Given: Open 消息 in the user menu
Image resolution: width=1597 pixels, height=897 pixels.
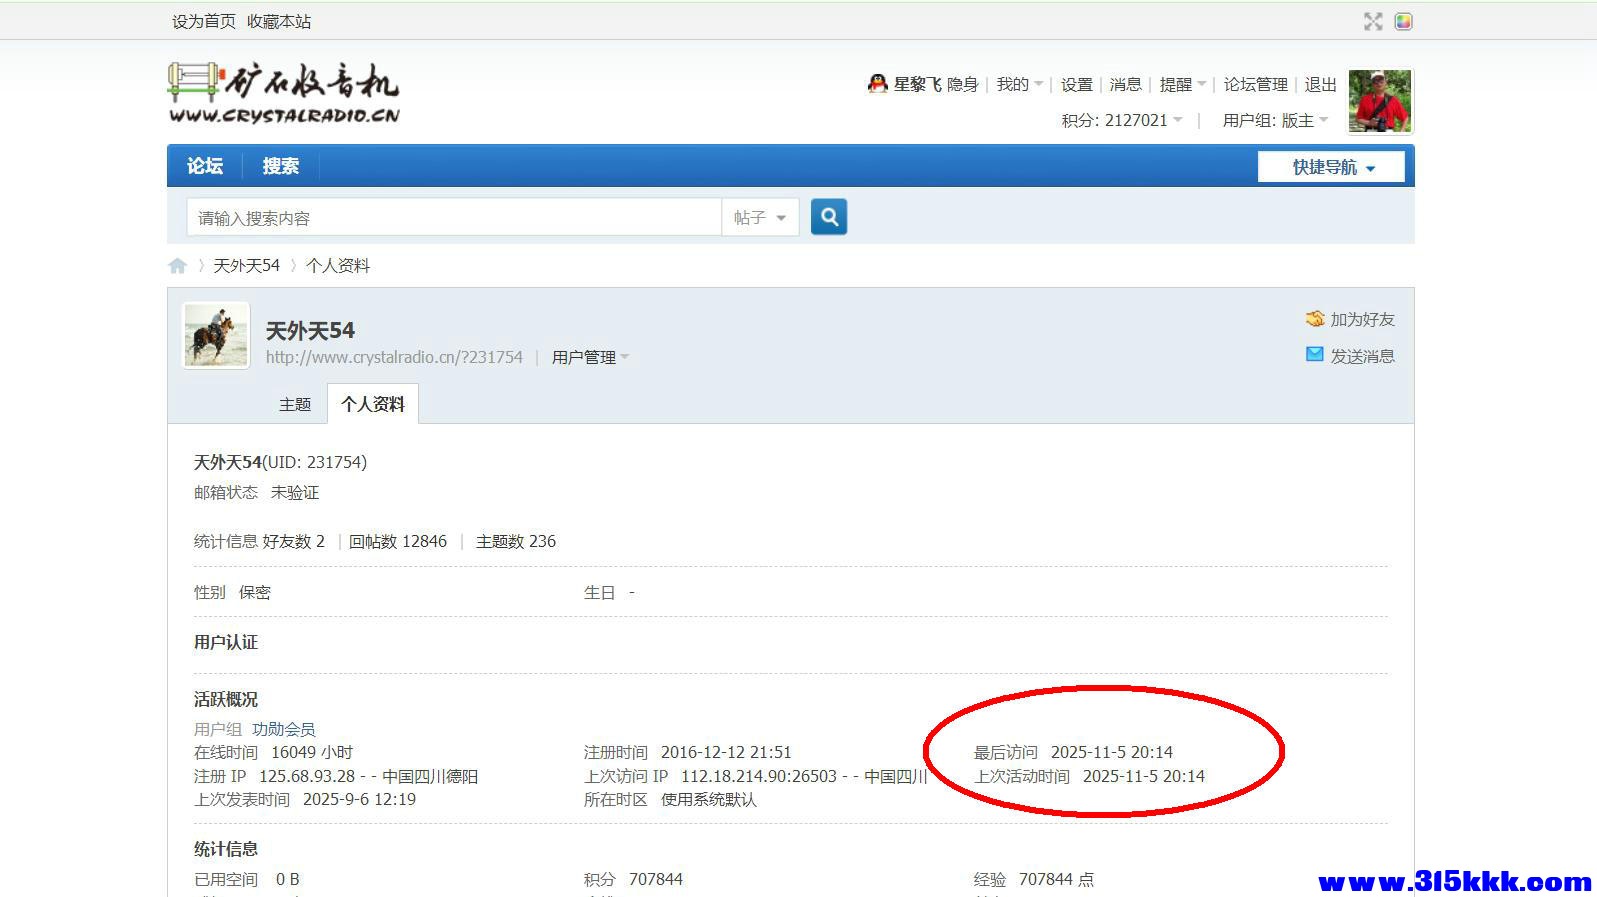Looking at the screenshot, I should tap(1126, 85).
